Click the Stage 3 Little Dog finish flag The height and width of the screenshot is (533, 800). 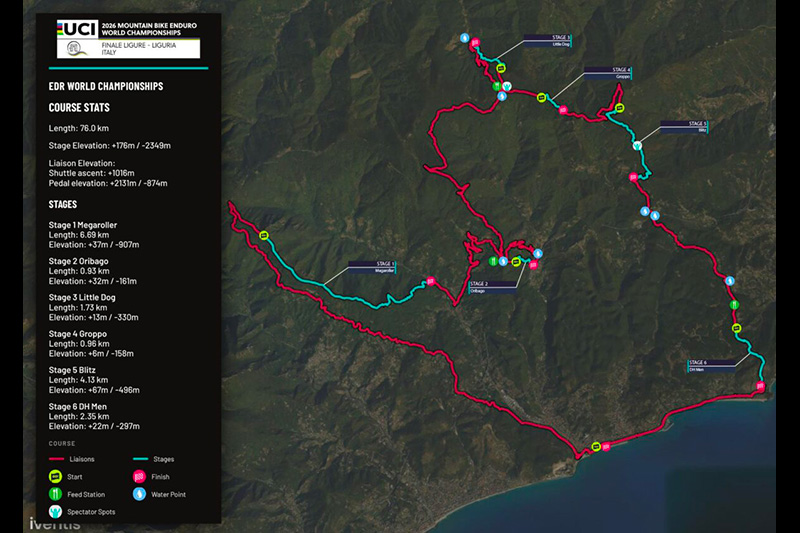tap(476, 42)
